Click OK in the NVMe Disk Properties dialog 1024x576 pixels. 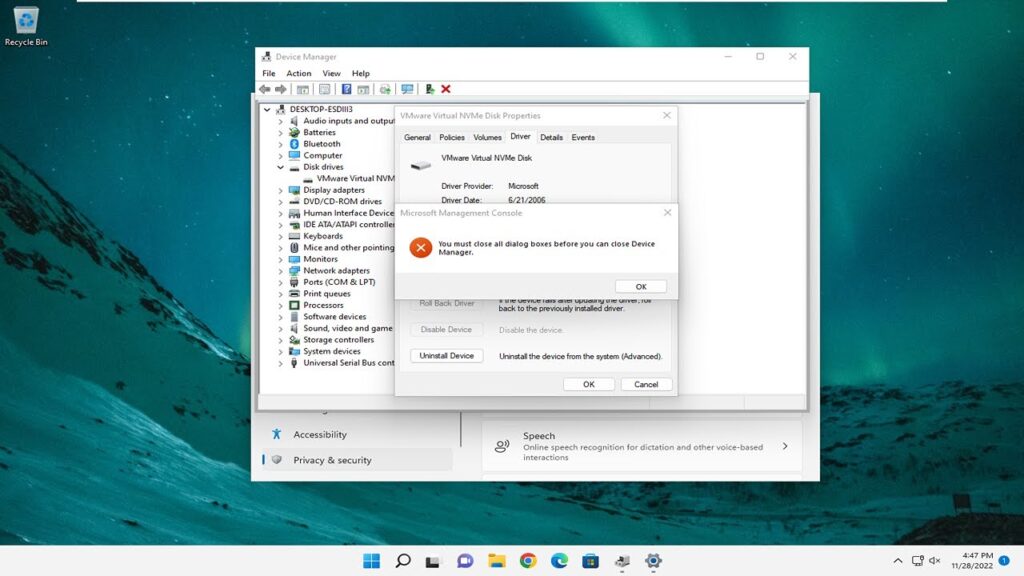[x=588, y=384]
